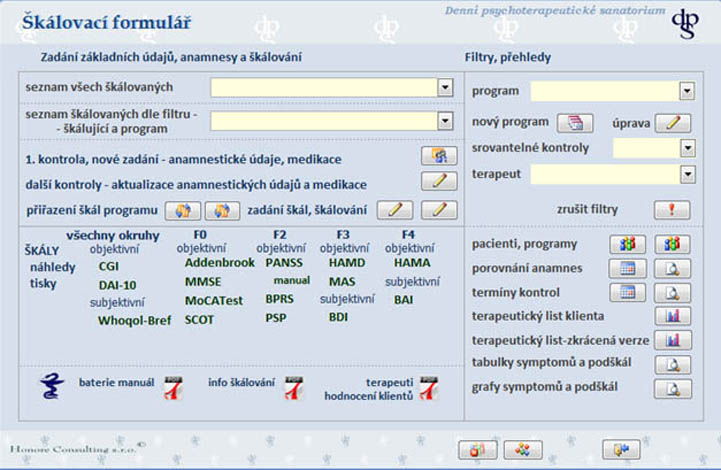Viewport: 721px width, 470px height.
Task: Open the 'grafy symptomů a podškál' preview icon
Action: tap(673, 388)
